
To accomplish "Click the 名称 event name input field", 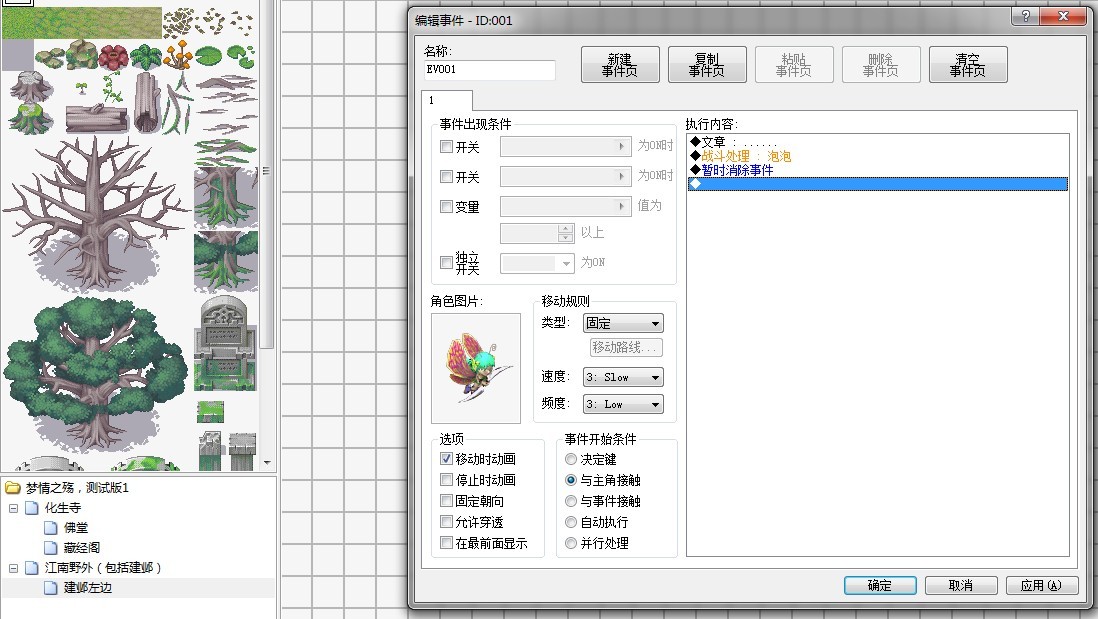I will click(x=489, y=69).
